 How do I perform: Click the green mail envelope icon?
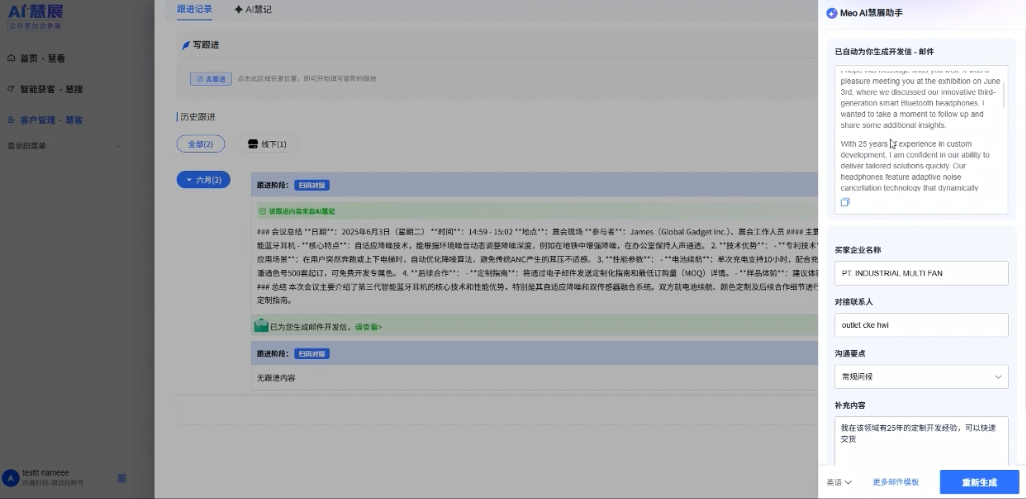coord(261,326)
